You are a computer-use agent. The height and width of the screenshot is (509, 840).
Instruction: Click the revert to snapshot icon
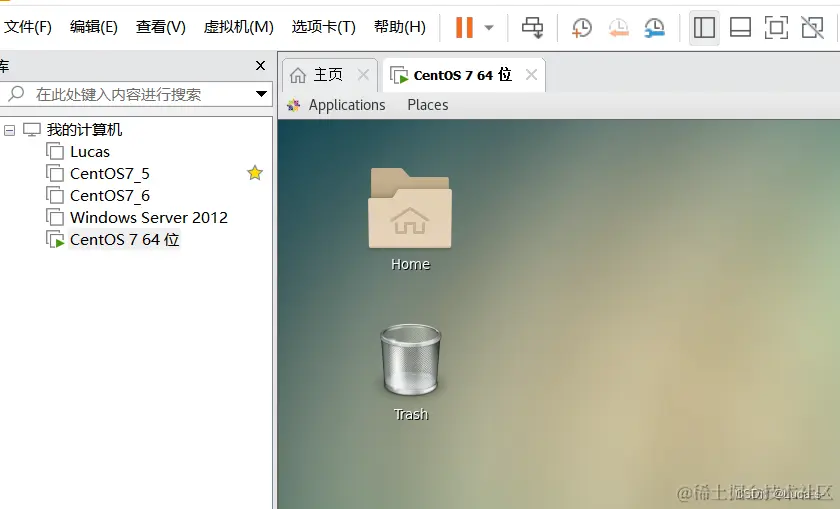[x=618, y=27]
